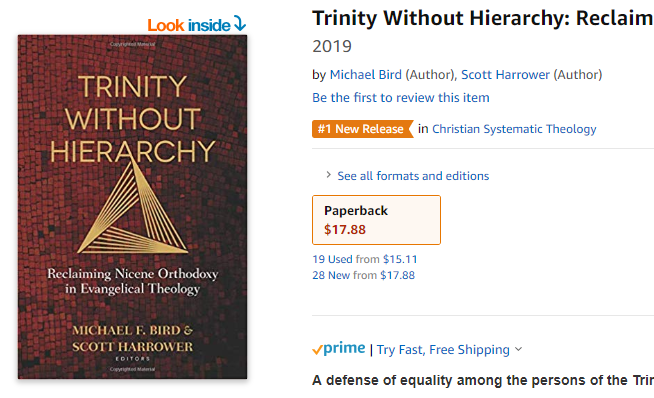Click the book title heading

pyautogui.click(x=483, y=18)
